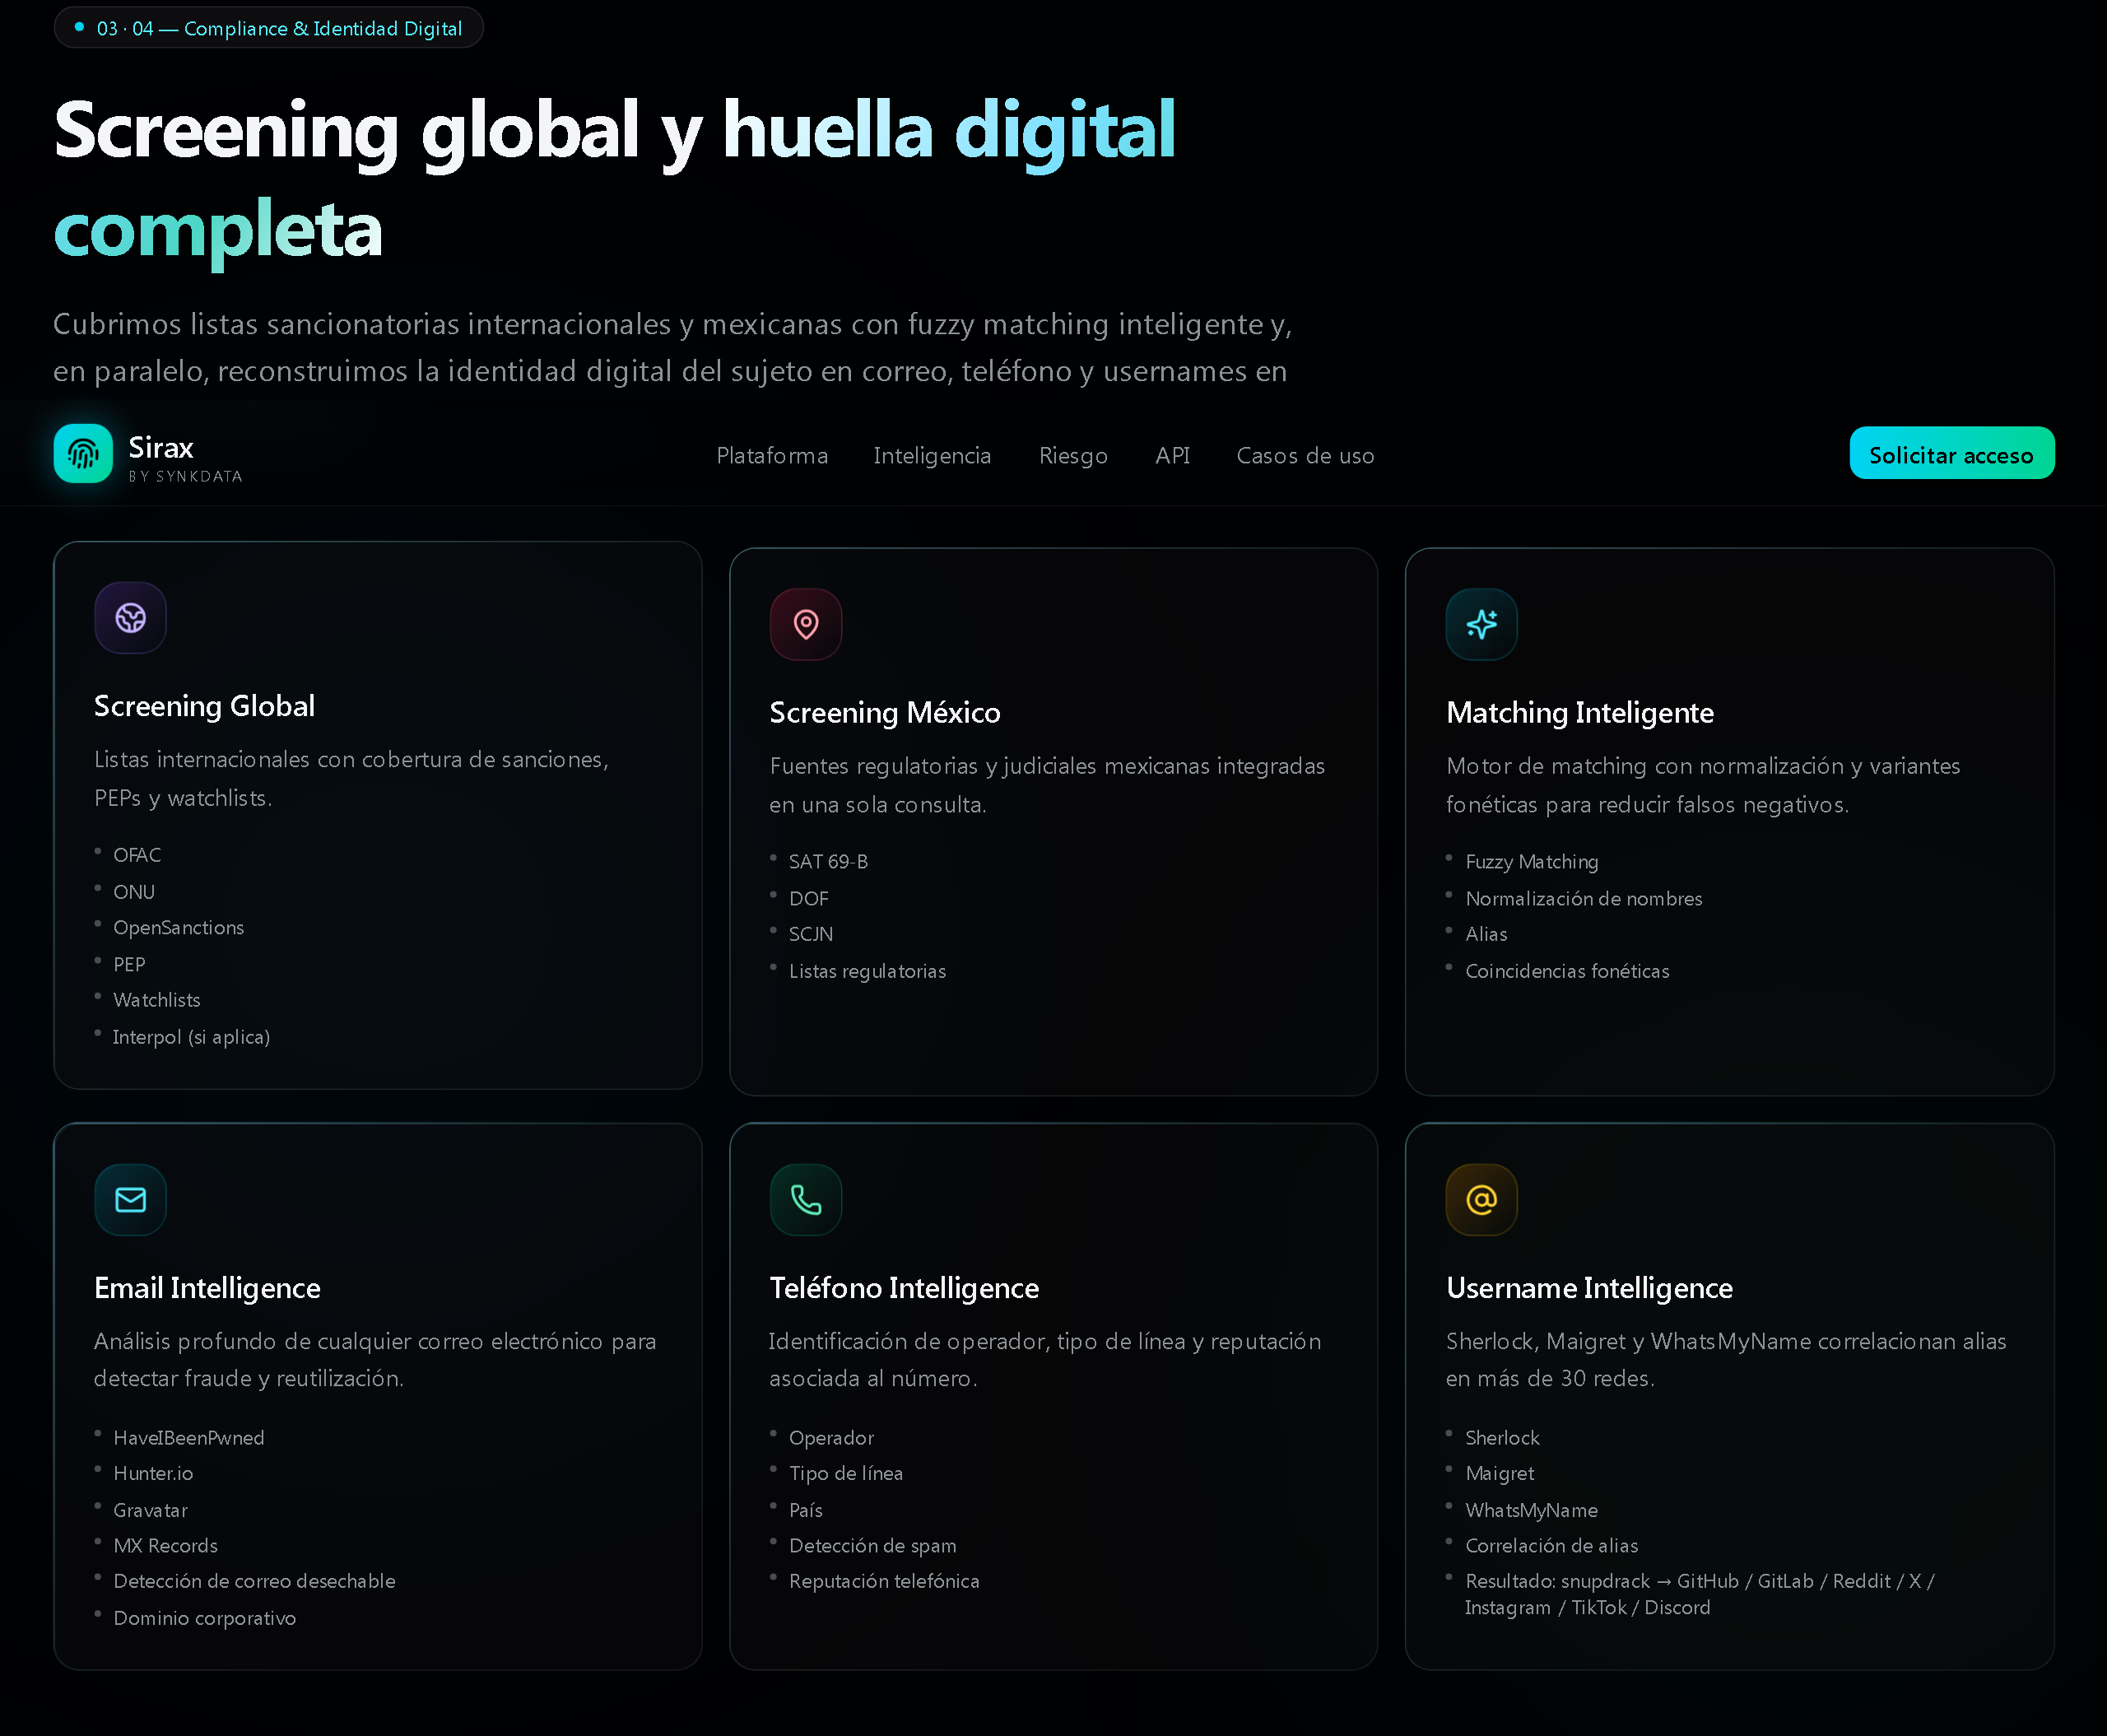Click the BY SYNKDATA subtitle

[x=186, y=477]
